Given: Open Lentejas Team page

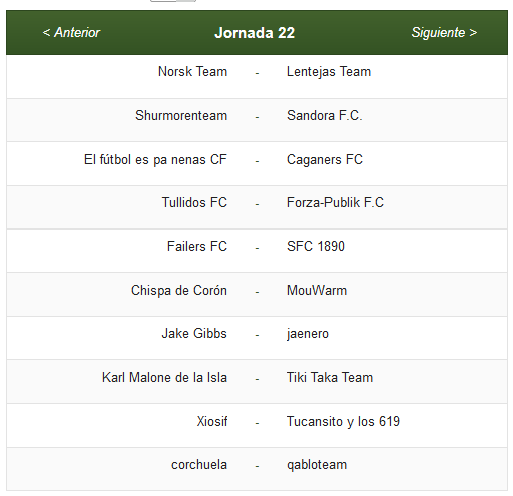Looking at the screenshot, I should [x=329, y=72].
